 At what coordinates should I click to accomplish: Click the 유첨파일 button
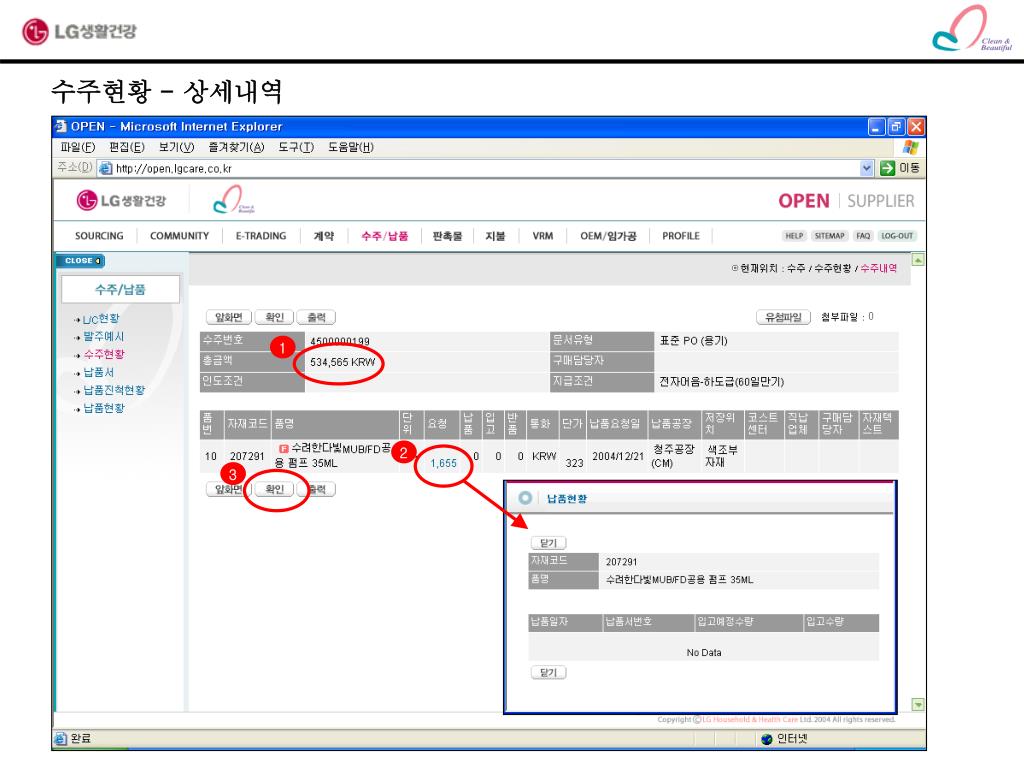point(783,317)
